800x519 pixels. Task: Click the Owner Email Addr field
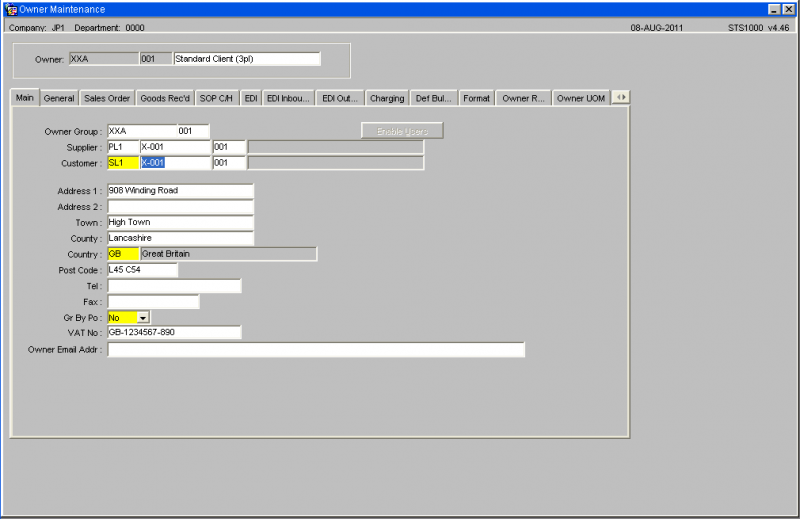pos(316,350)
